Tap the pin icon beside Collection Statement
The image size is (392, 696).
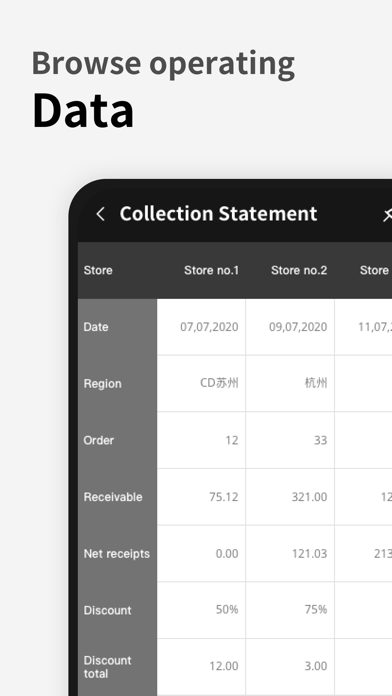[x=387, y=215]
